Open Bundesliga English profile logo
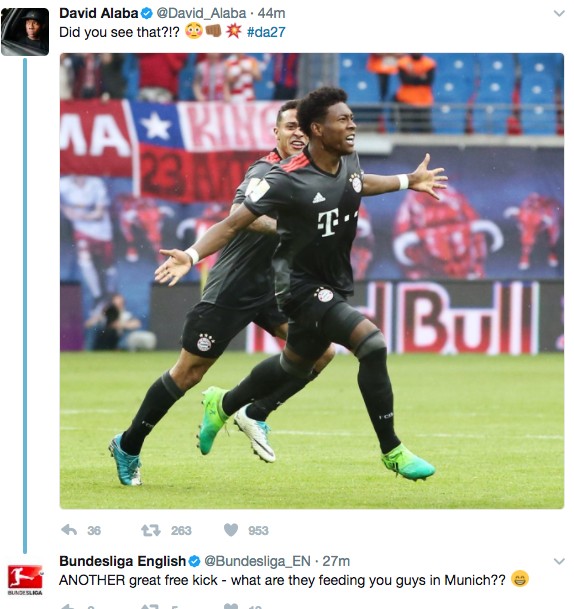This screenshot has height=609, width=574. pyautogui.click(x=25, y=580)
